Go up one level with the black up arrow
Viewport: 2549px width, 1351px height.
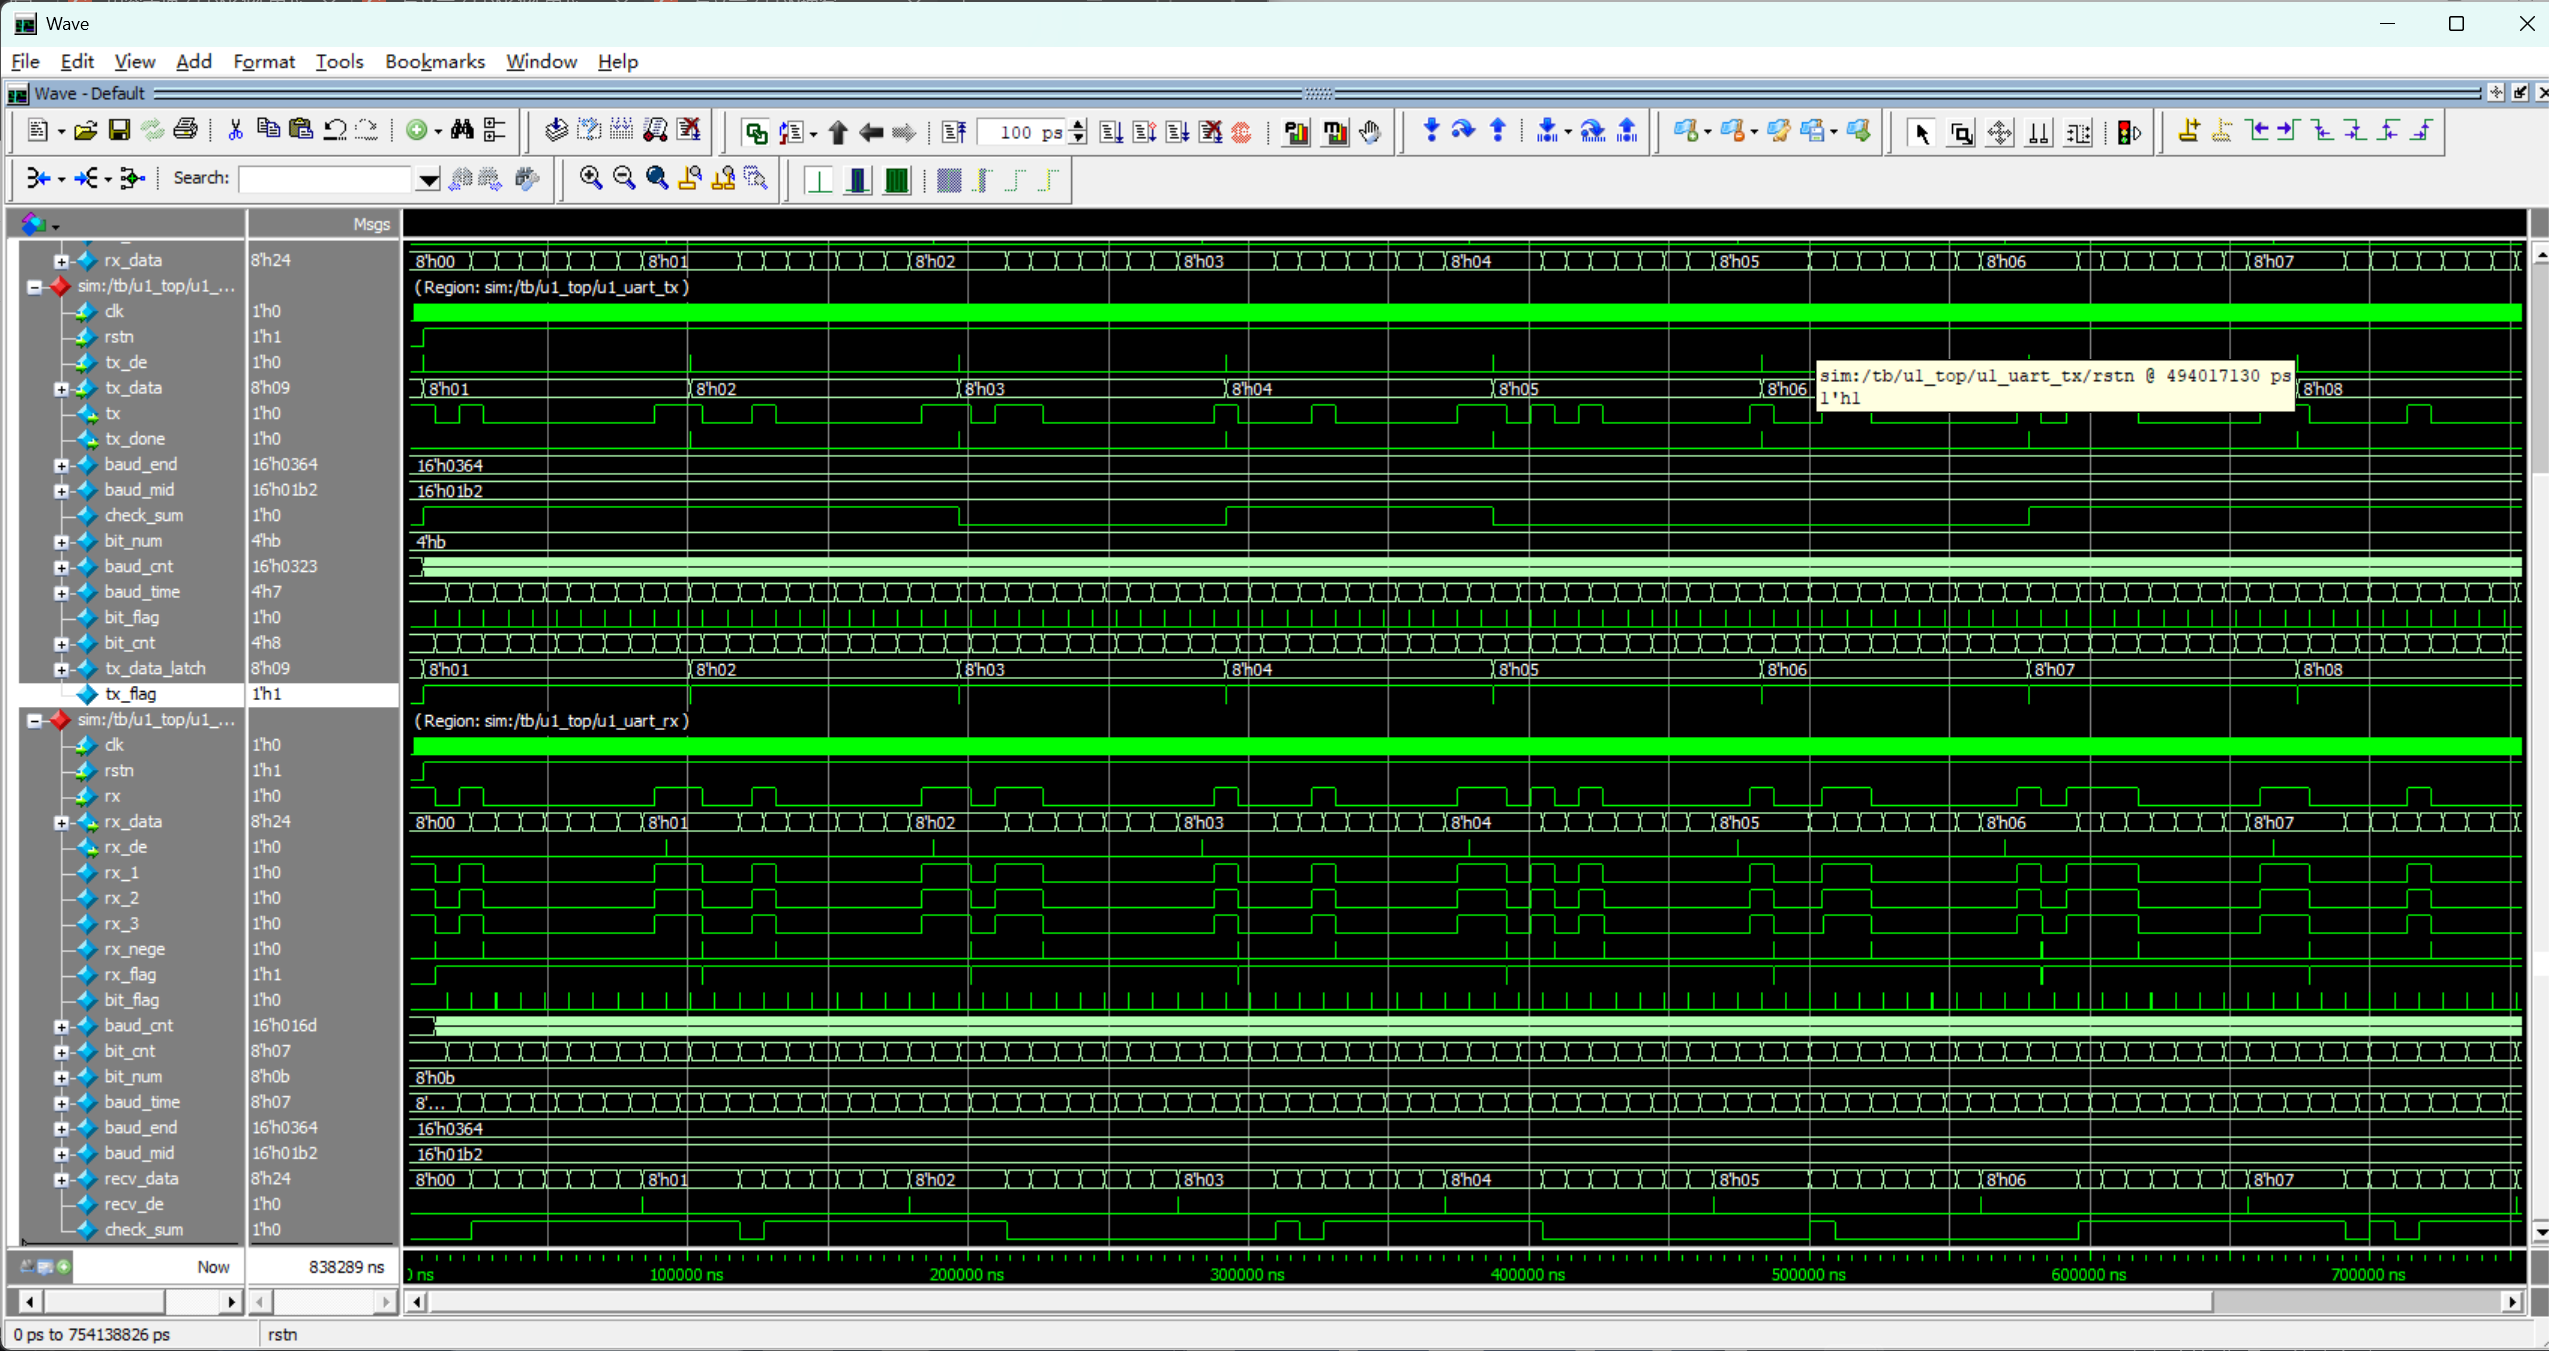point(838,132)
